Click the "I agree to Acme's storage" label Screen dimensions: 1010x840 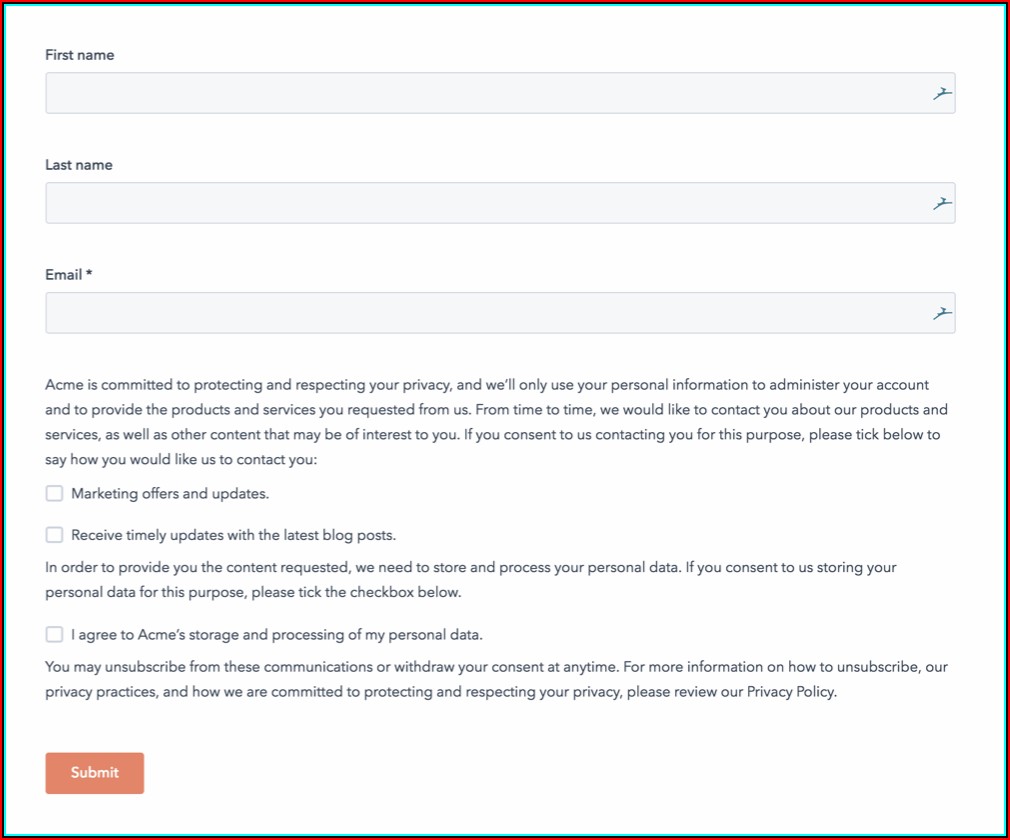click(277, 634)
